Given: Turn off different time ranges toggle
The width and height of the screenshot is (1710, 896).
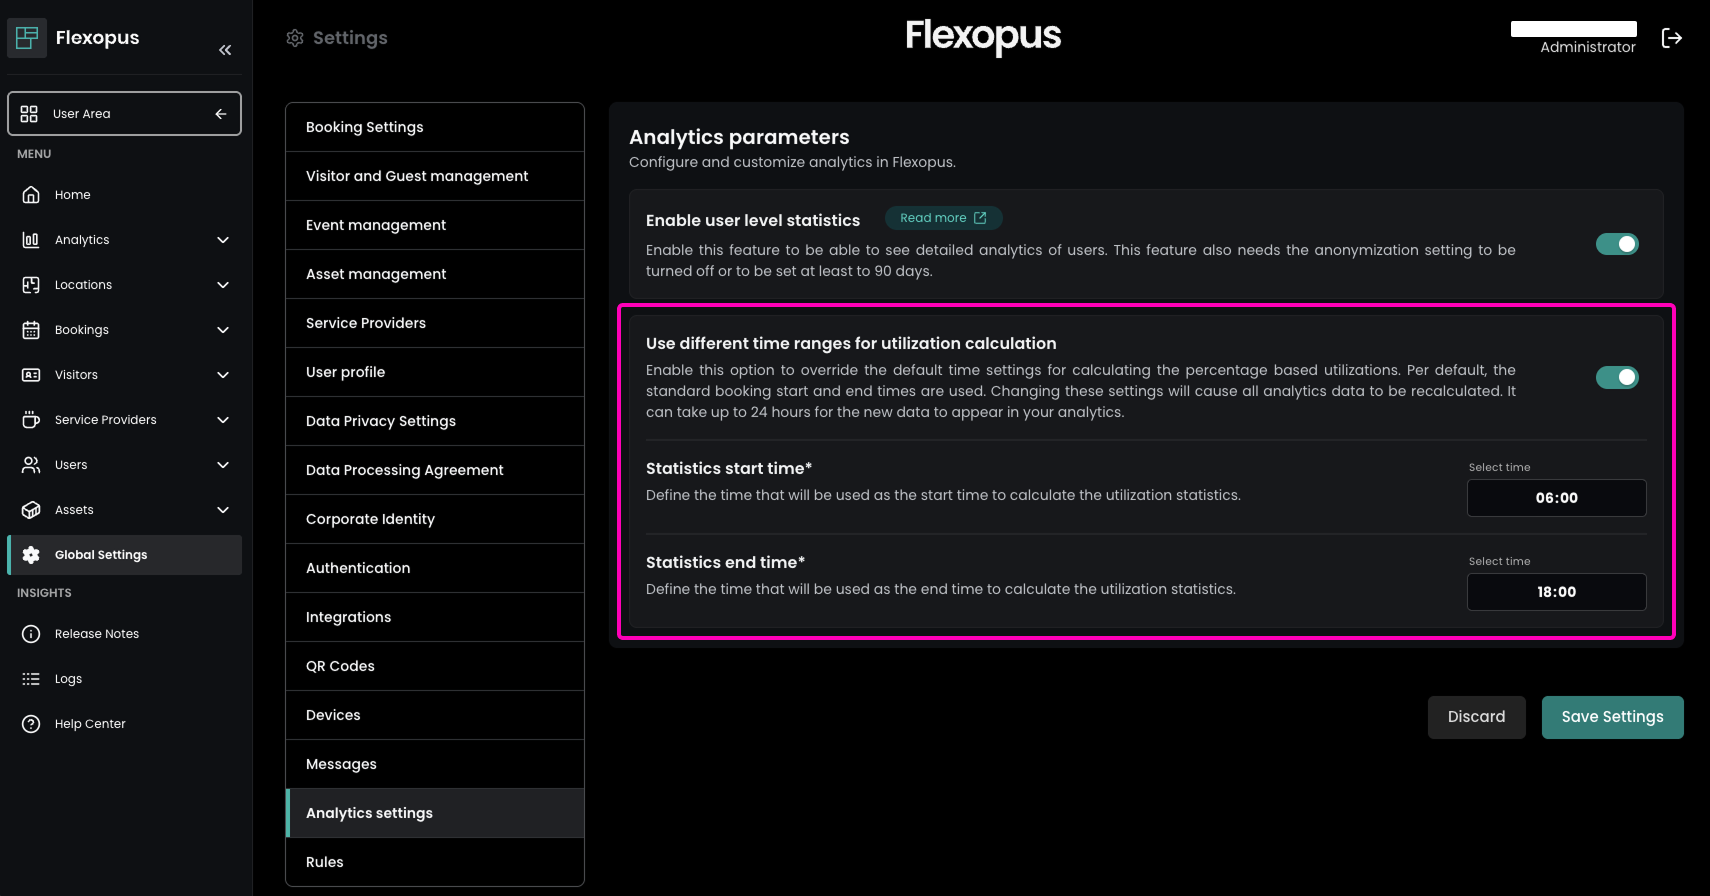Looking at the screenshot, I should tap(1616, 377).
